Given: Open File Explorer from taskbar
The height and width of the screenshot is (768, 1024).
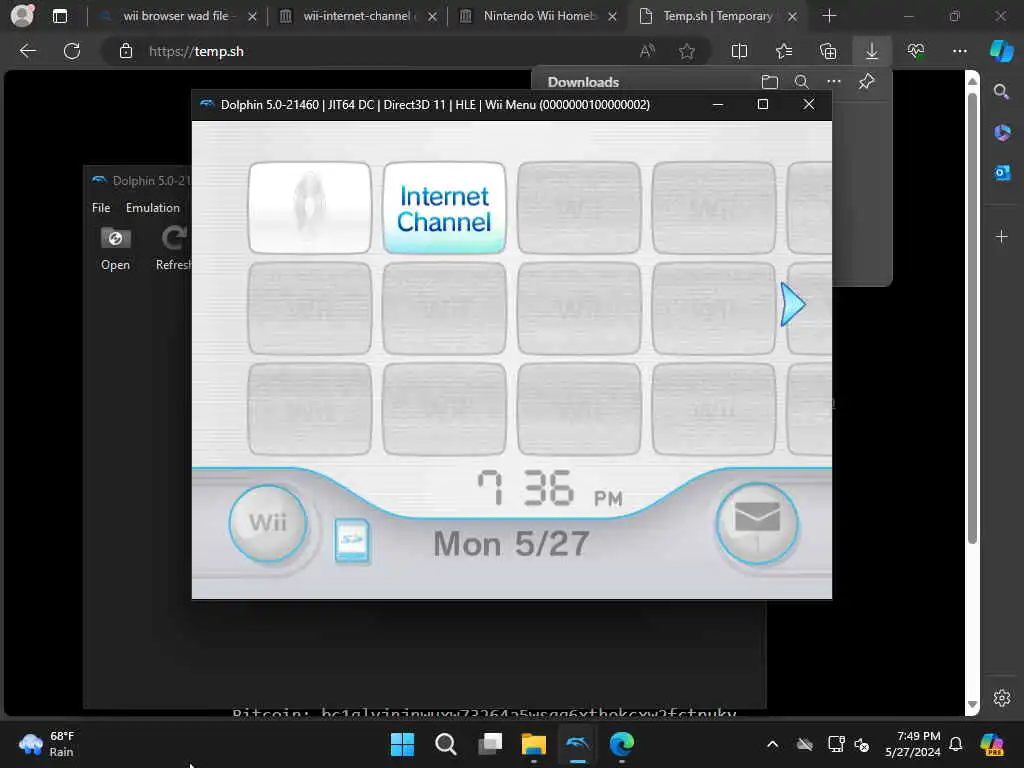Looking at the screenshot, I should pos(534,744).
